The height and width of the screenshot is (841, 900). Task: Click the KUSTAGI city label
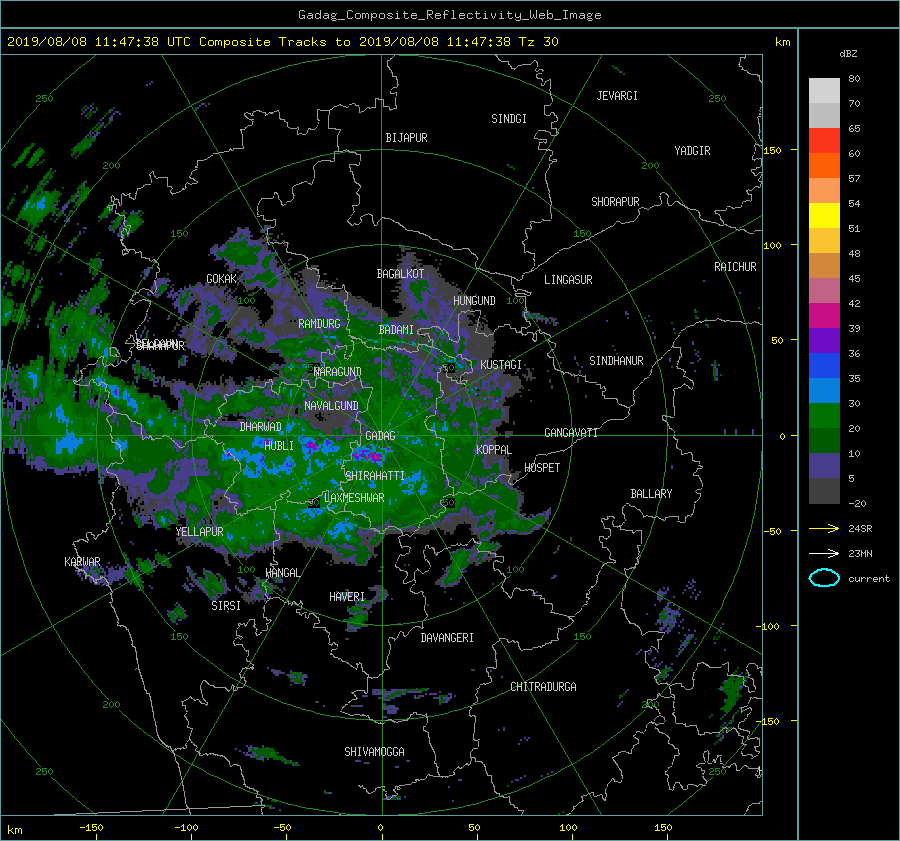pos(501,365)
